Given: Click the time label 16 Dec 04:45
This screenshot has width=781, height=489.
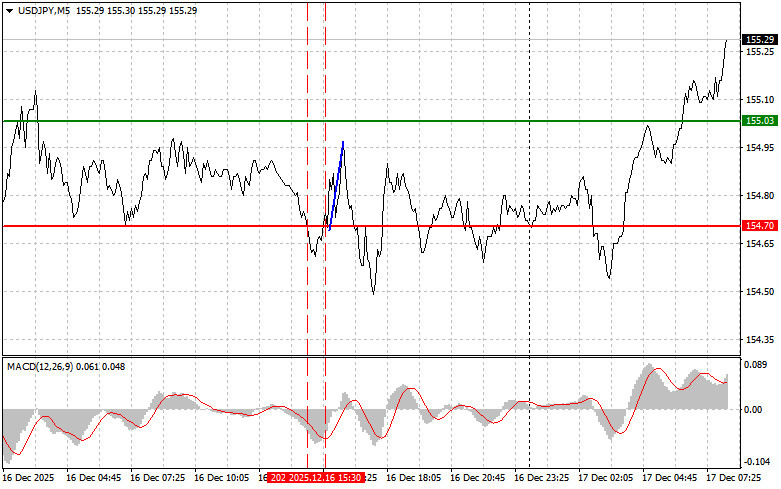Looking at the screenshot, I should [94, 478].
